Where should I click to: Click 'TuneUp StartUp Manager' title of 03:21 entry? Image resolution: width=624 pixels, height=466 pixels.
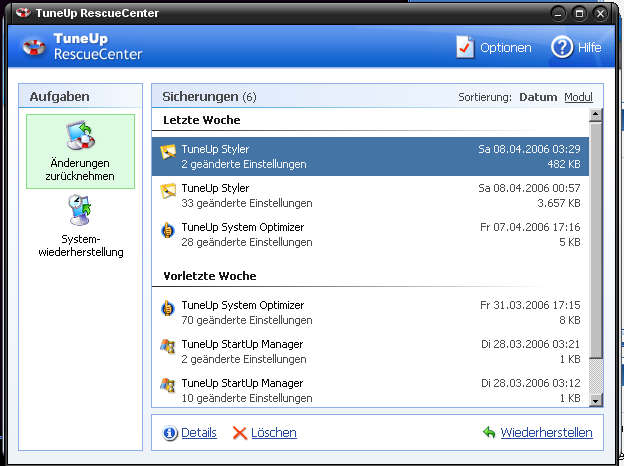pyautogui.click(x=242, y=344)
